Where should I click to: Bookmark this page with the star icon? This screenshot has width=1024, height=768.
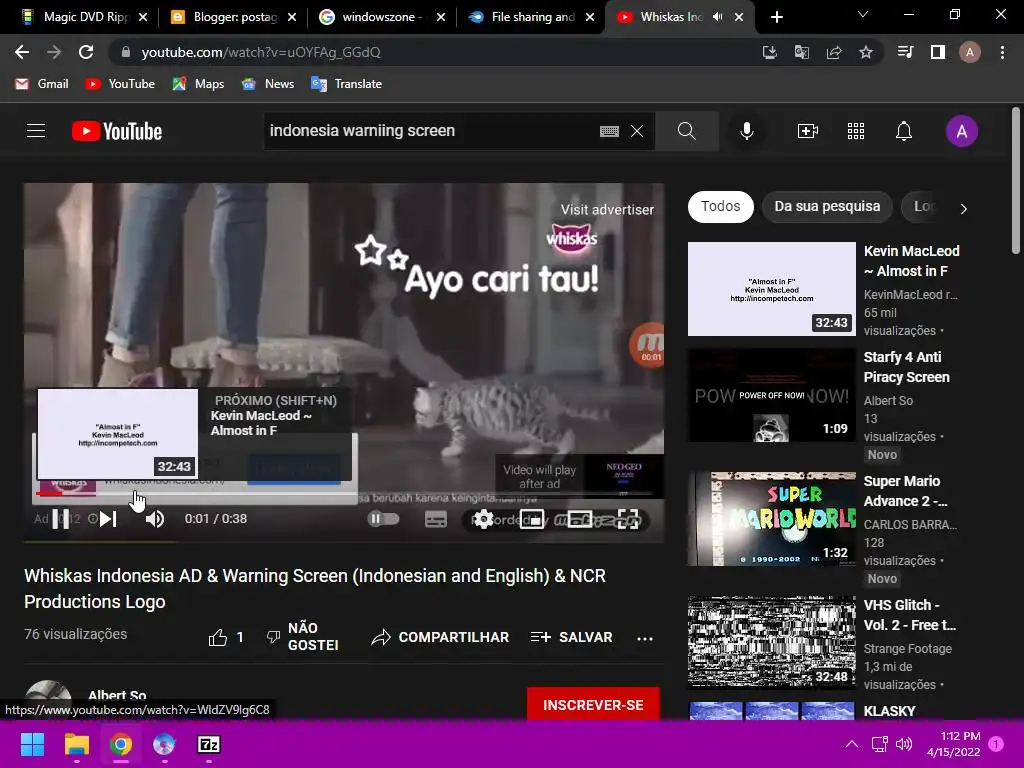[x=866, y=52]
